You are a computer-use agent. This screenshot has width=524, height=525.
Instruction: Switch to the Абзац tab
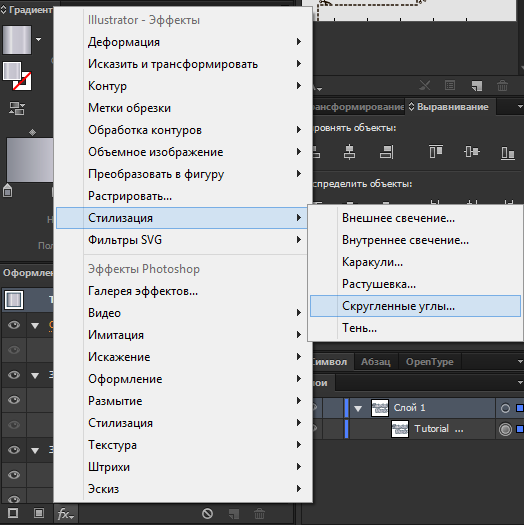click(376, 362)
